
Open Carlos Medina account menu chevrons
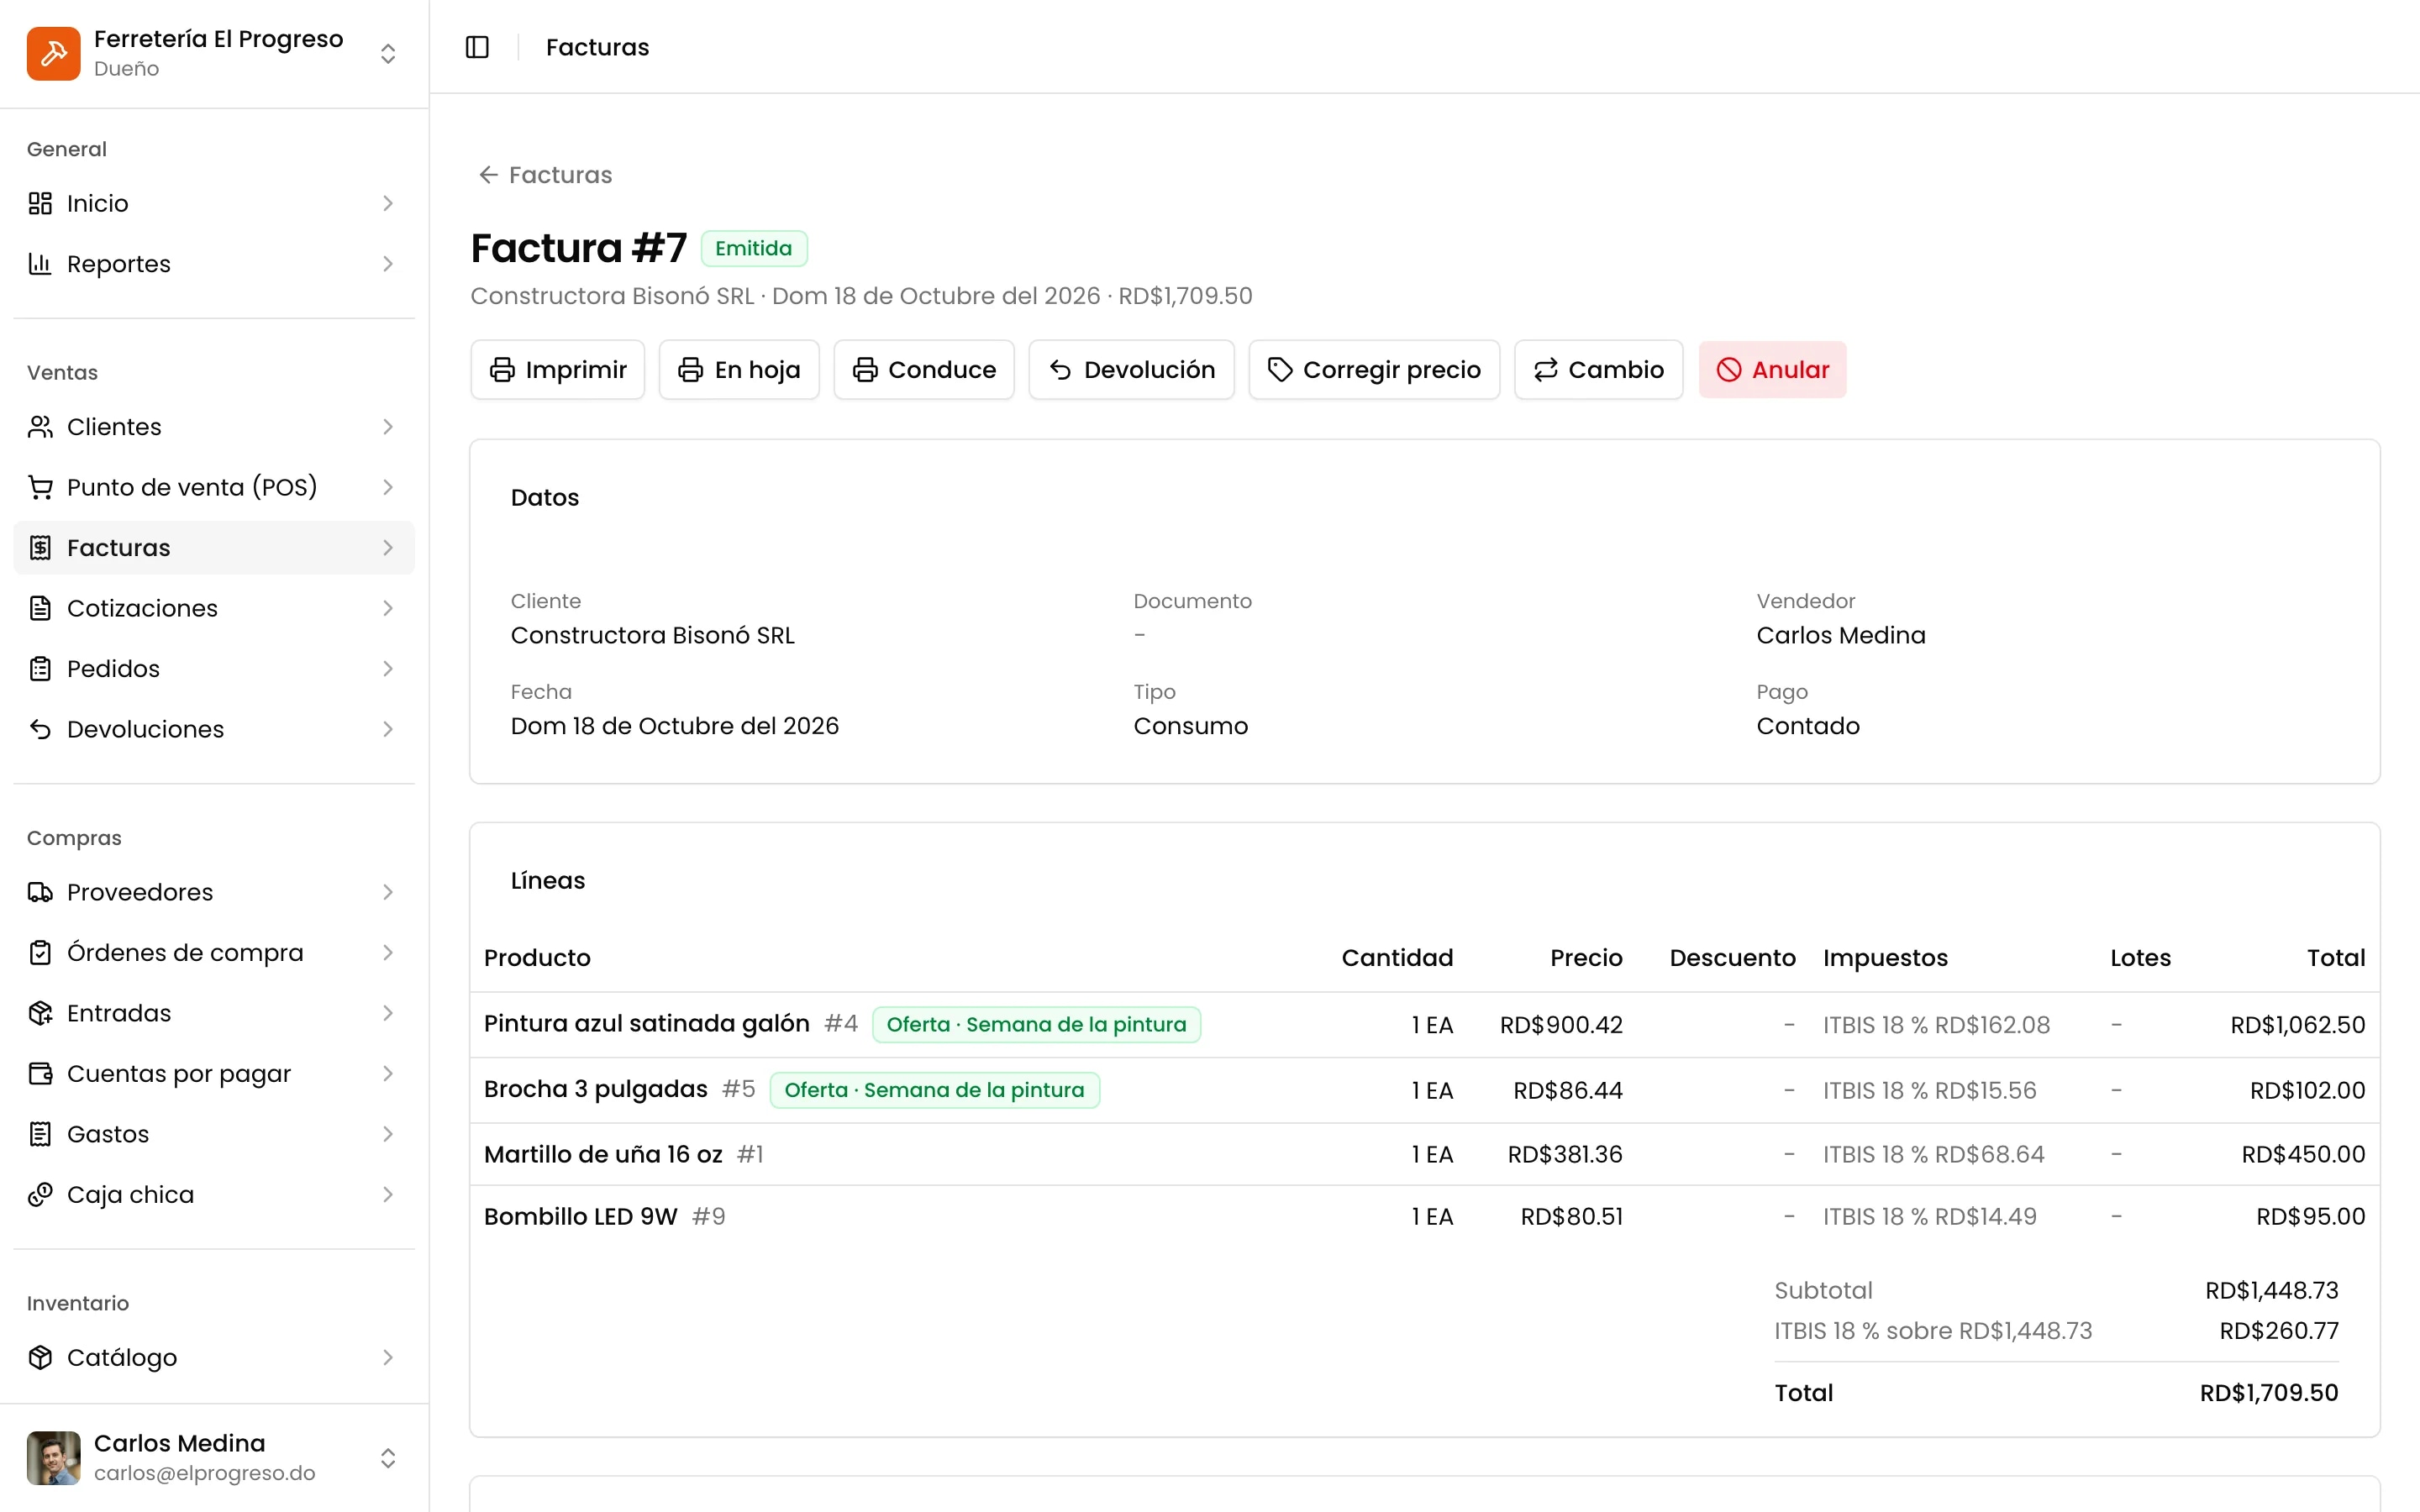pos(388,1458)
